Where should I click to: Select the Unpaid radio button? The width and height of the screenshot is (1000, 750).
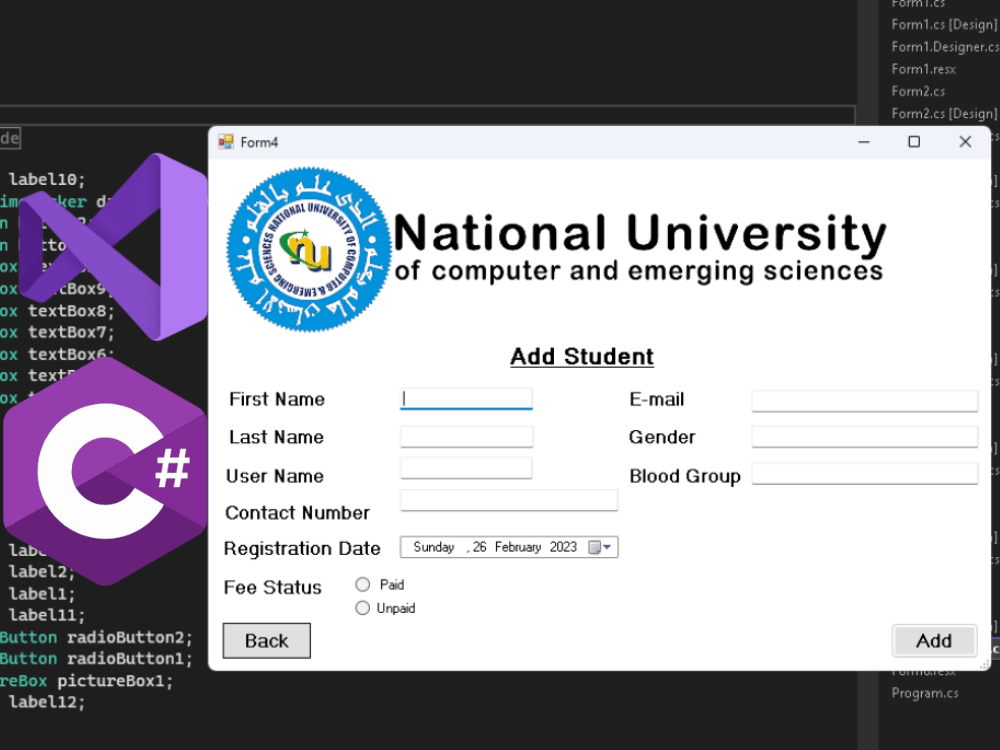[362, 607]
